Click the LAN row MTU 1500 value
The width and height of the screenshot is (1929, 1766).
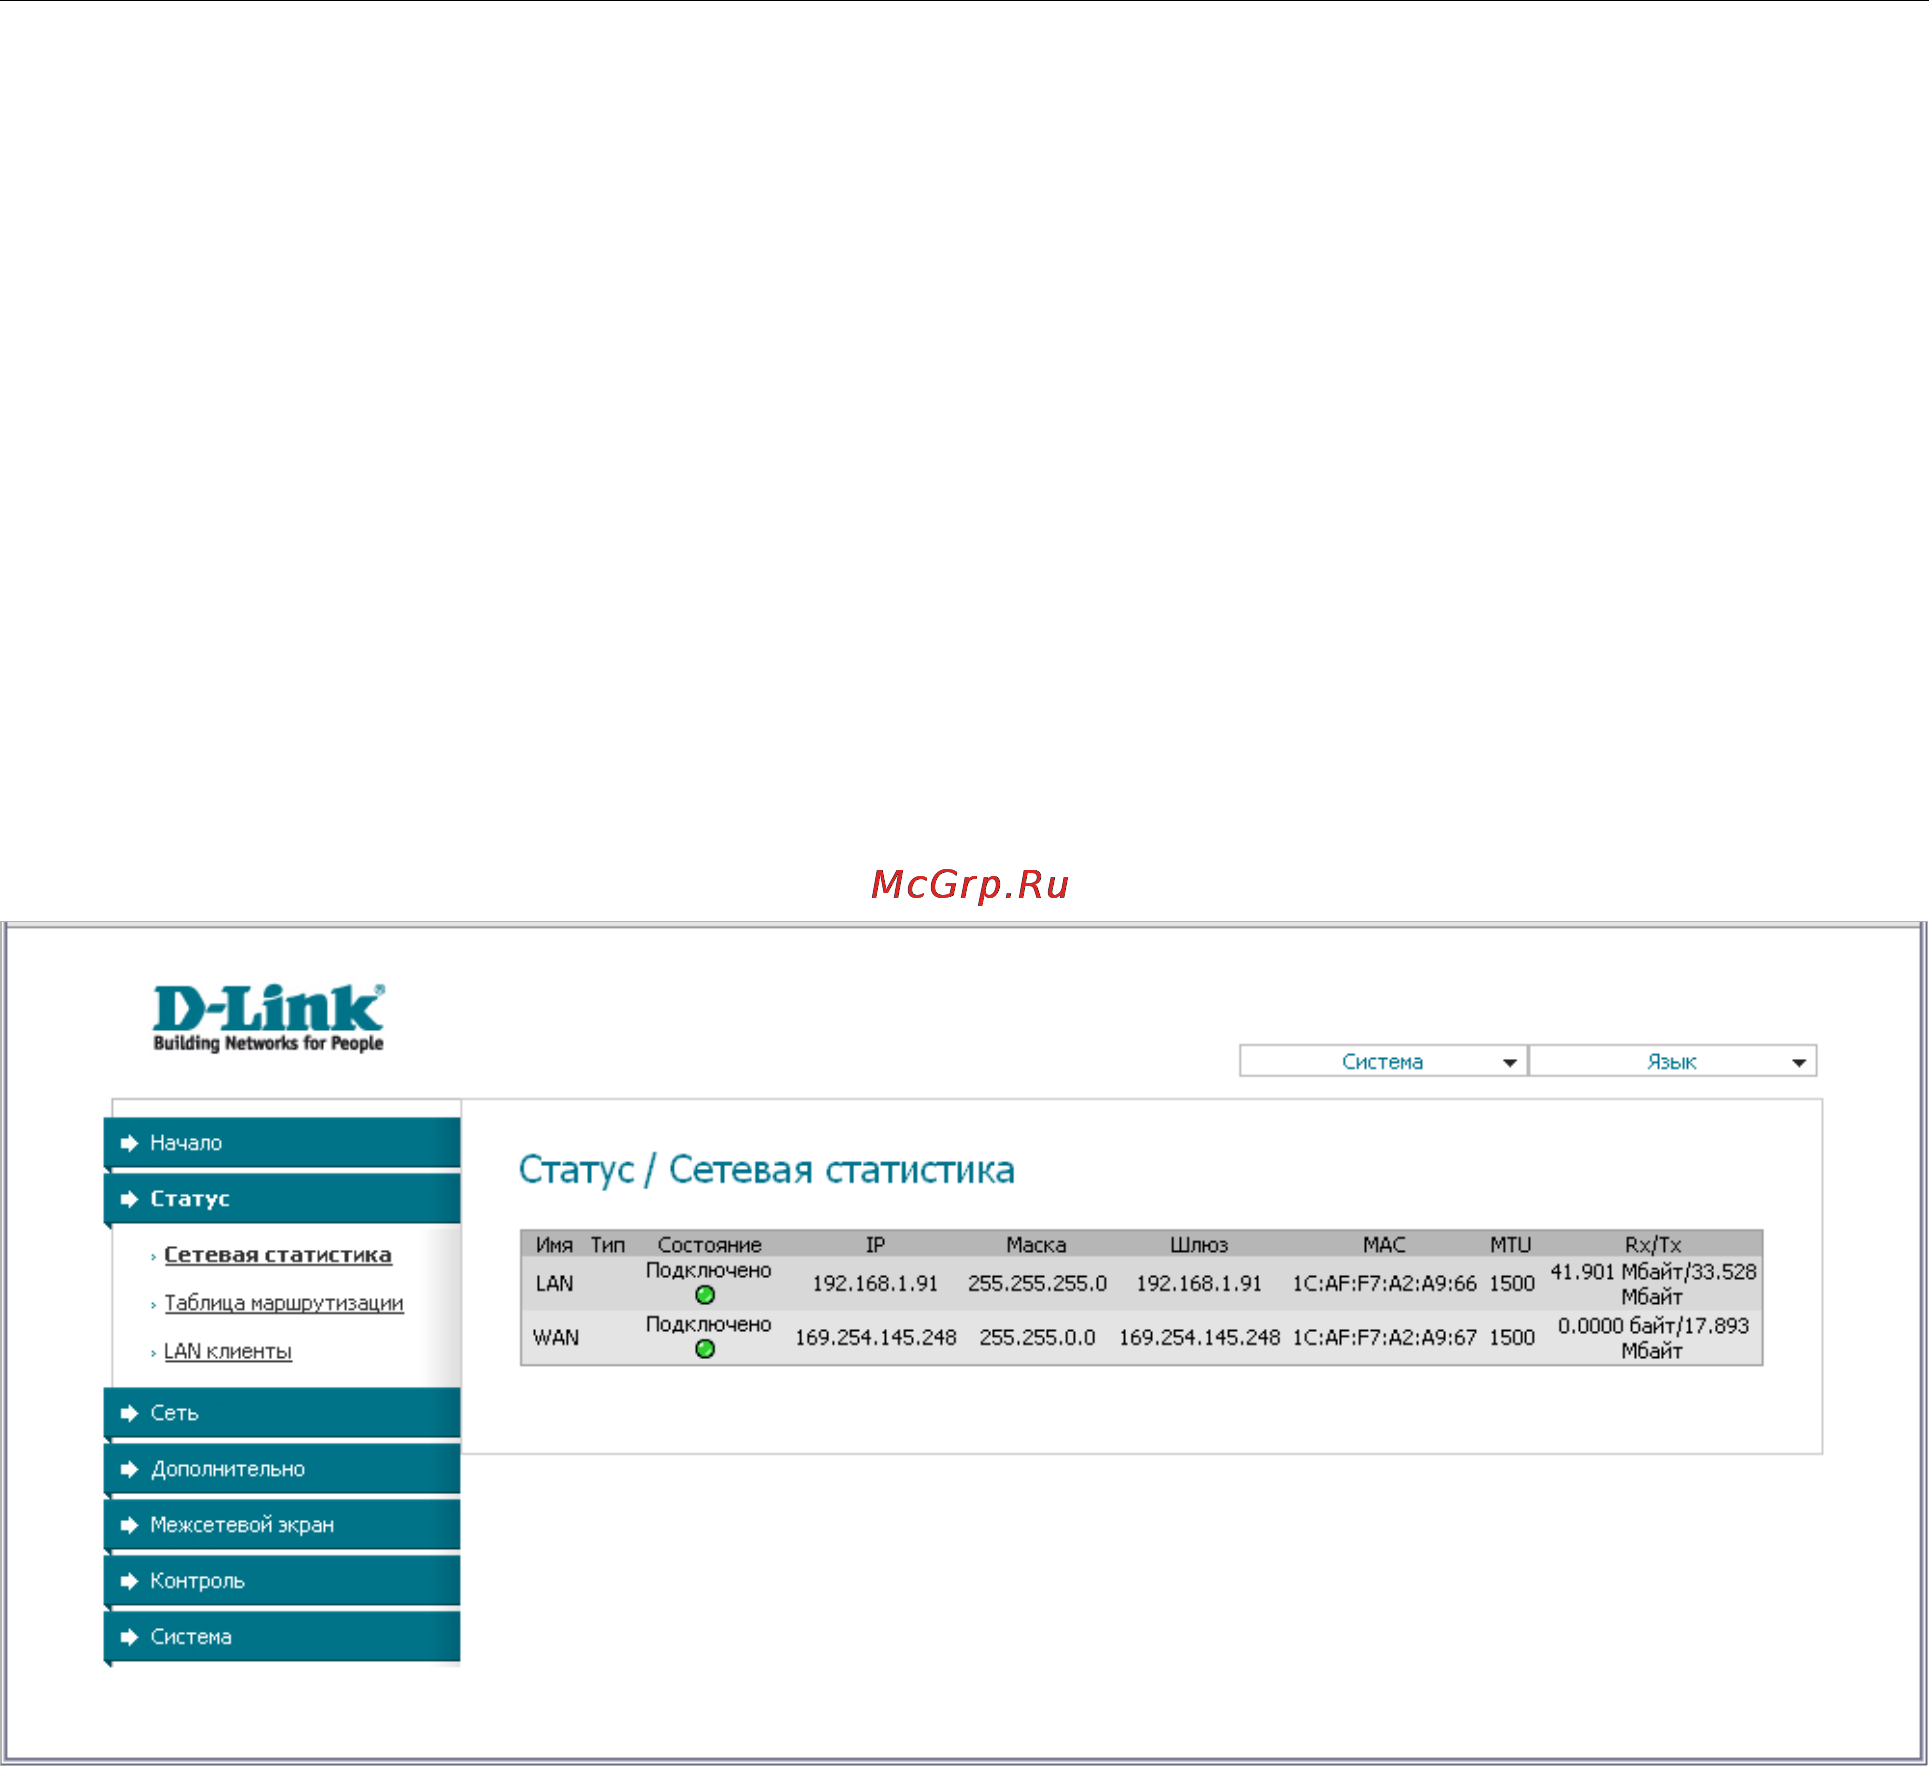click(1511, 1283)
